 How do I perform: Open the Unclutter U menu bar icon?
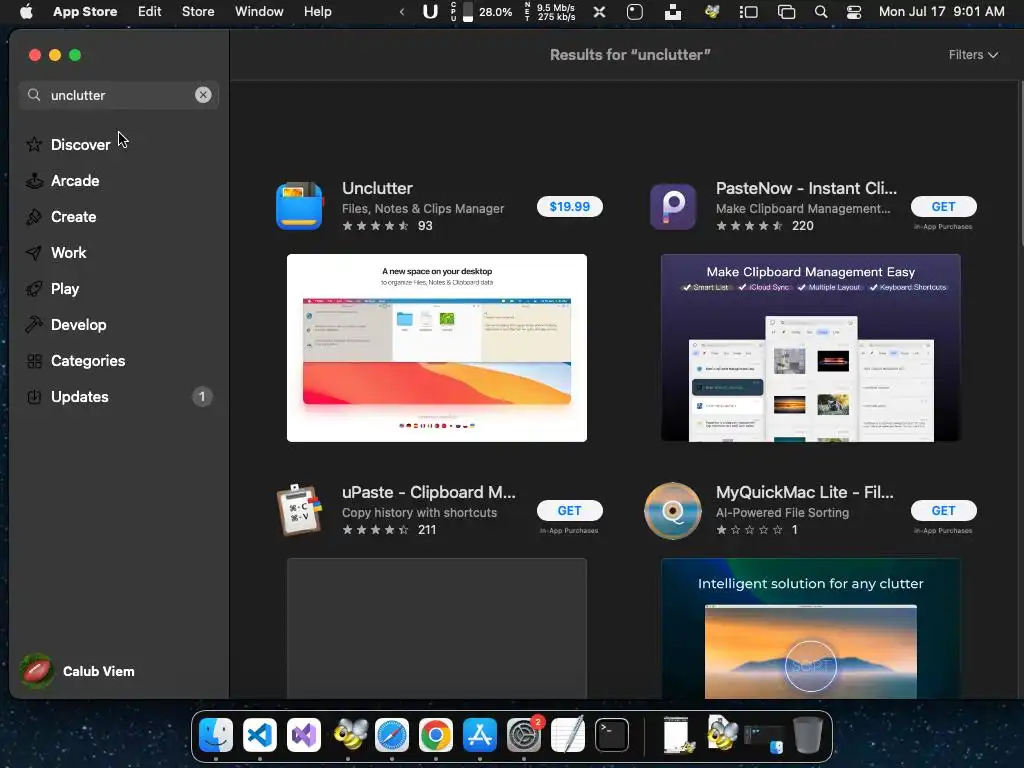(x=430, y=12)
